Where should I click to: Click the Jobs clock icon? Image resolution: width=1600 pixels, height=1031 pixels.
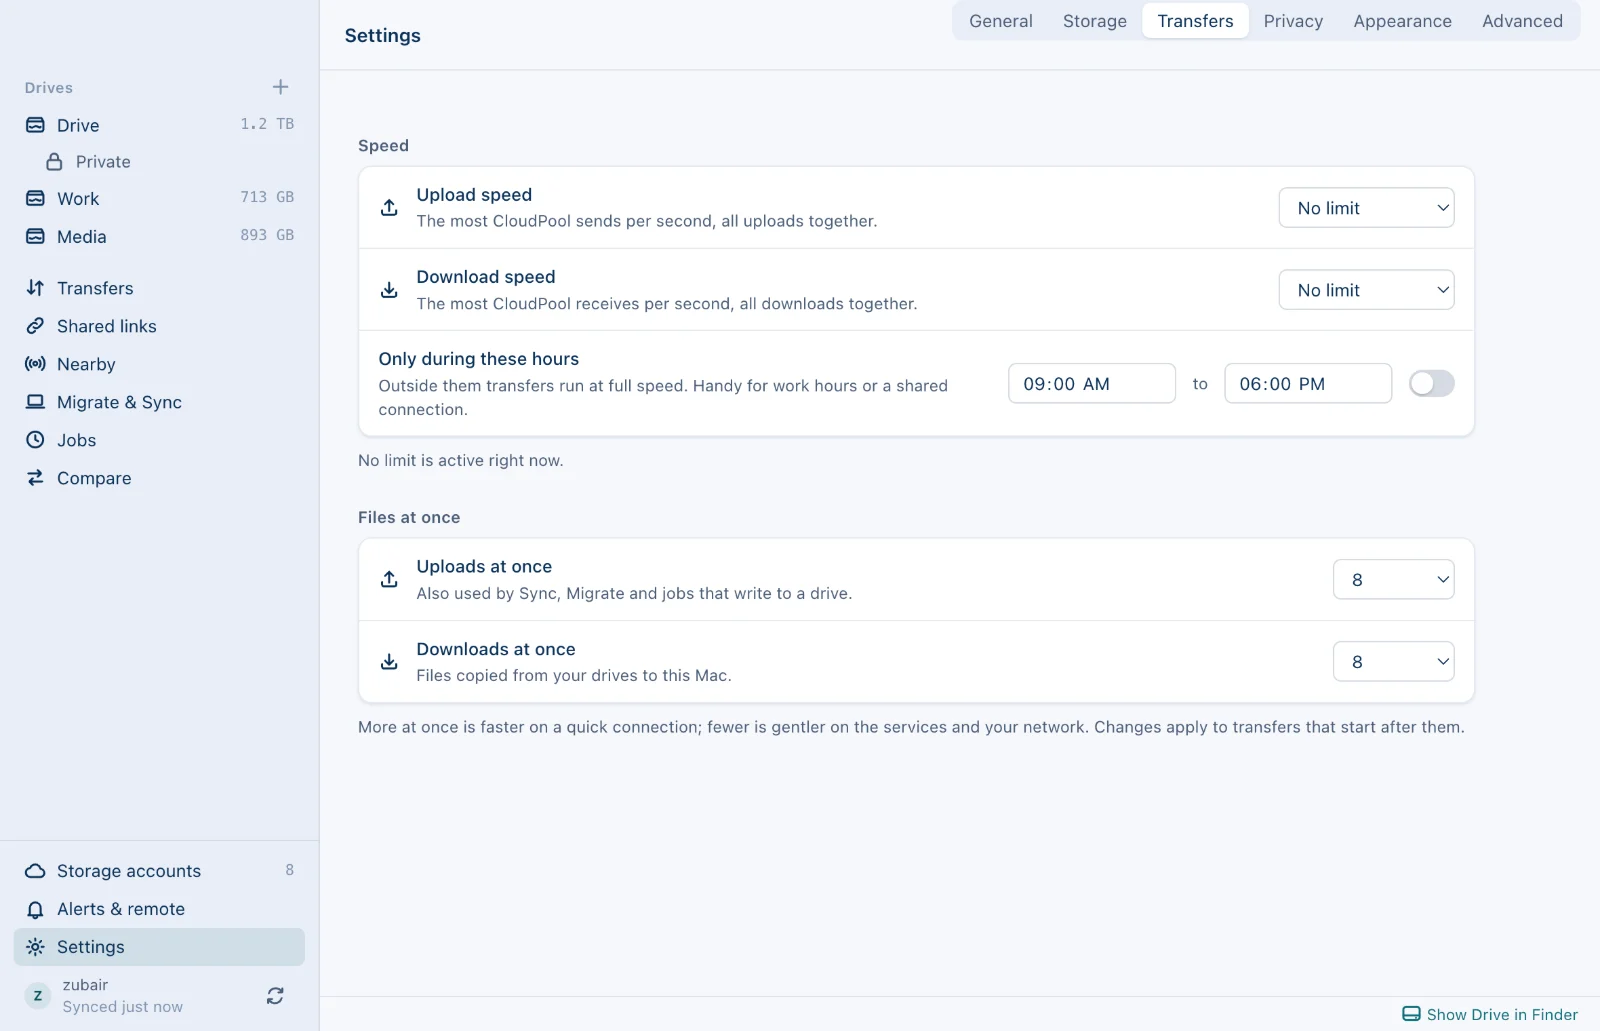35,440
